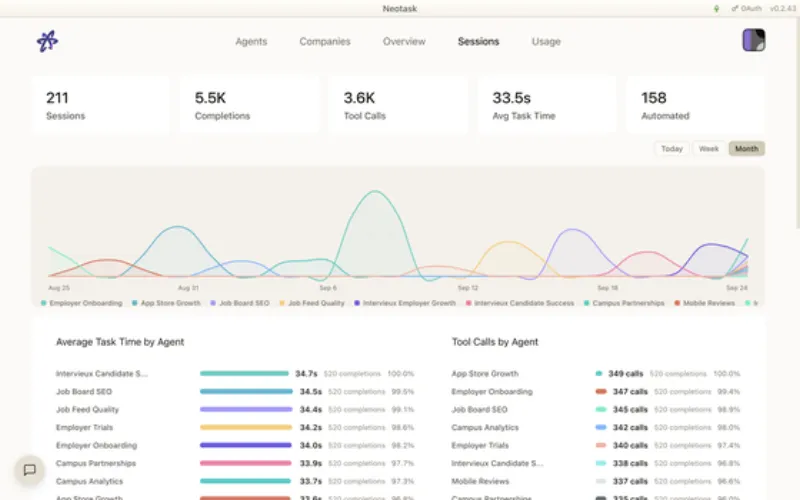Click the tall green peak near Sep 6

(x=375, y=192)
